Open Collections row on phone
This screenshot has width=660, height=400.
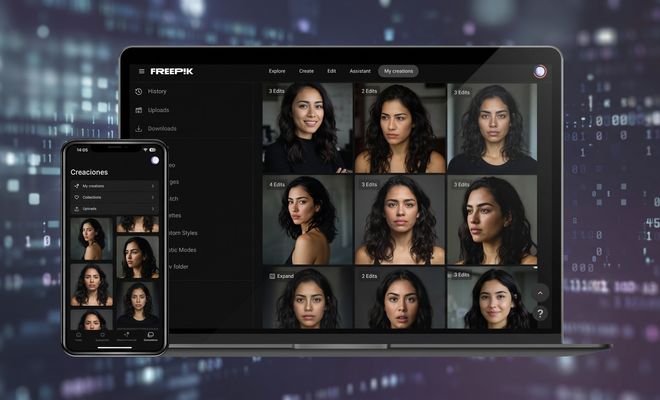(x=114, y=197)
